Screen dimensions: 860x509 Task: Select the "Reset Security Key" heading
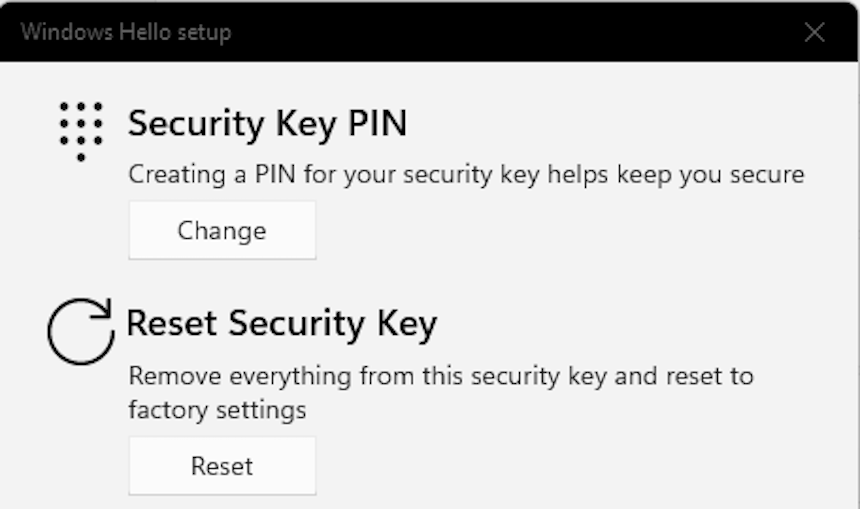tap(281, 324)
